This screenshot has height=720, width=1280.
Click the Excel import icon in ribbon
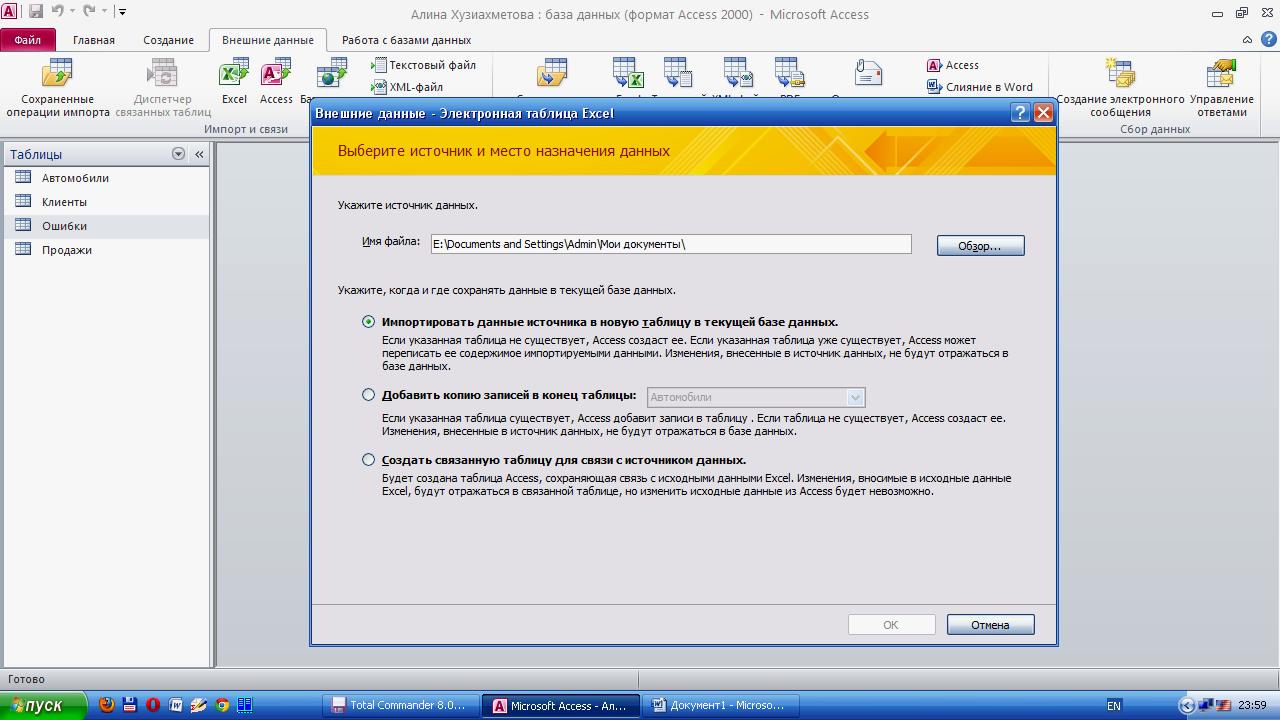click(234, 82)
